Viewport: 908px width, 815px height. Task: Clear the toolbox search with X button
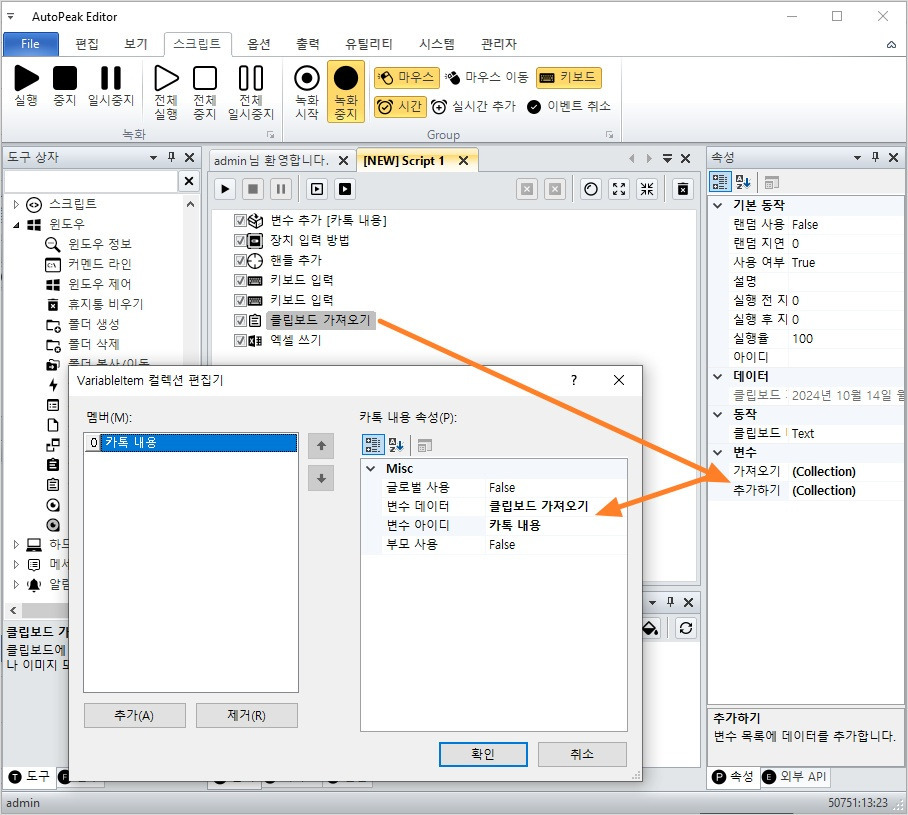189,181
